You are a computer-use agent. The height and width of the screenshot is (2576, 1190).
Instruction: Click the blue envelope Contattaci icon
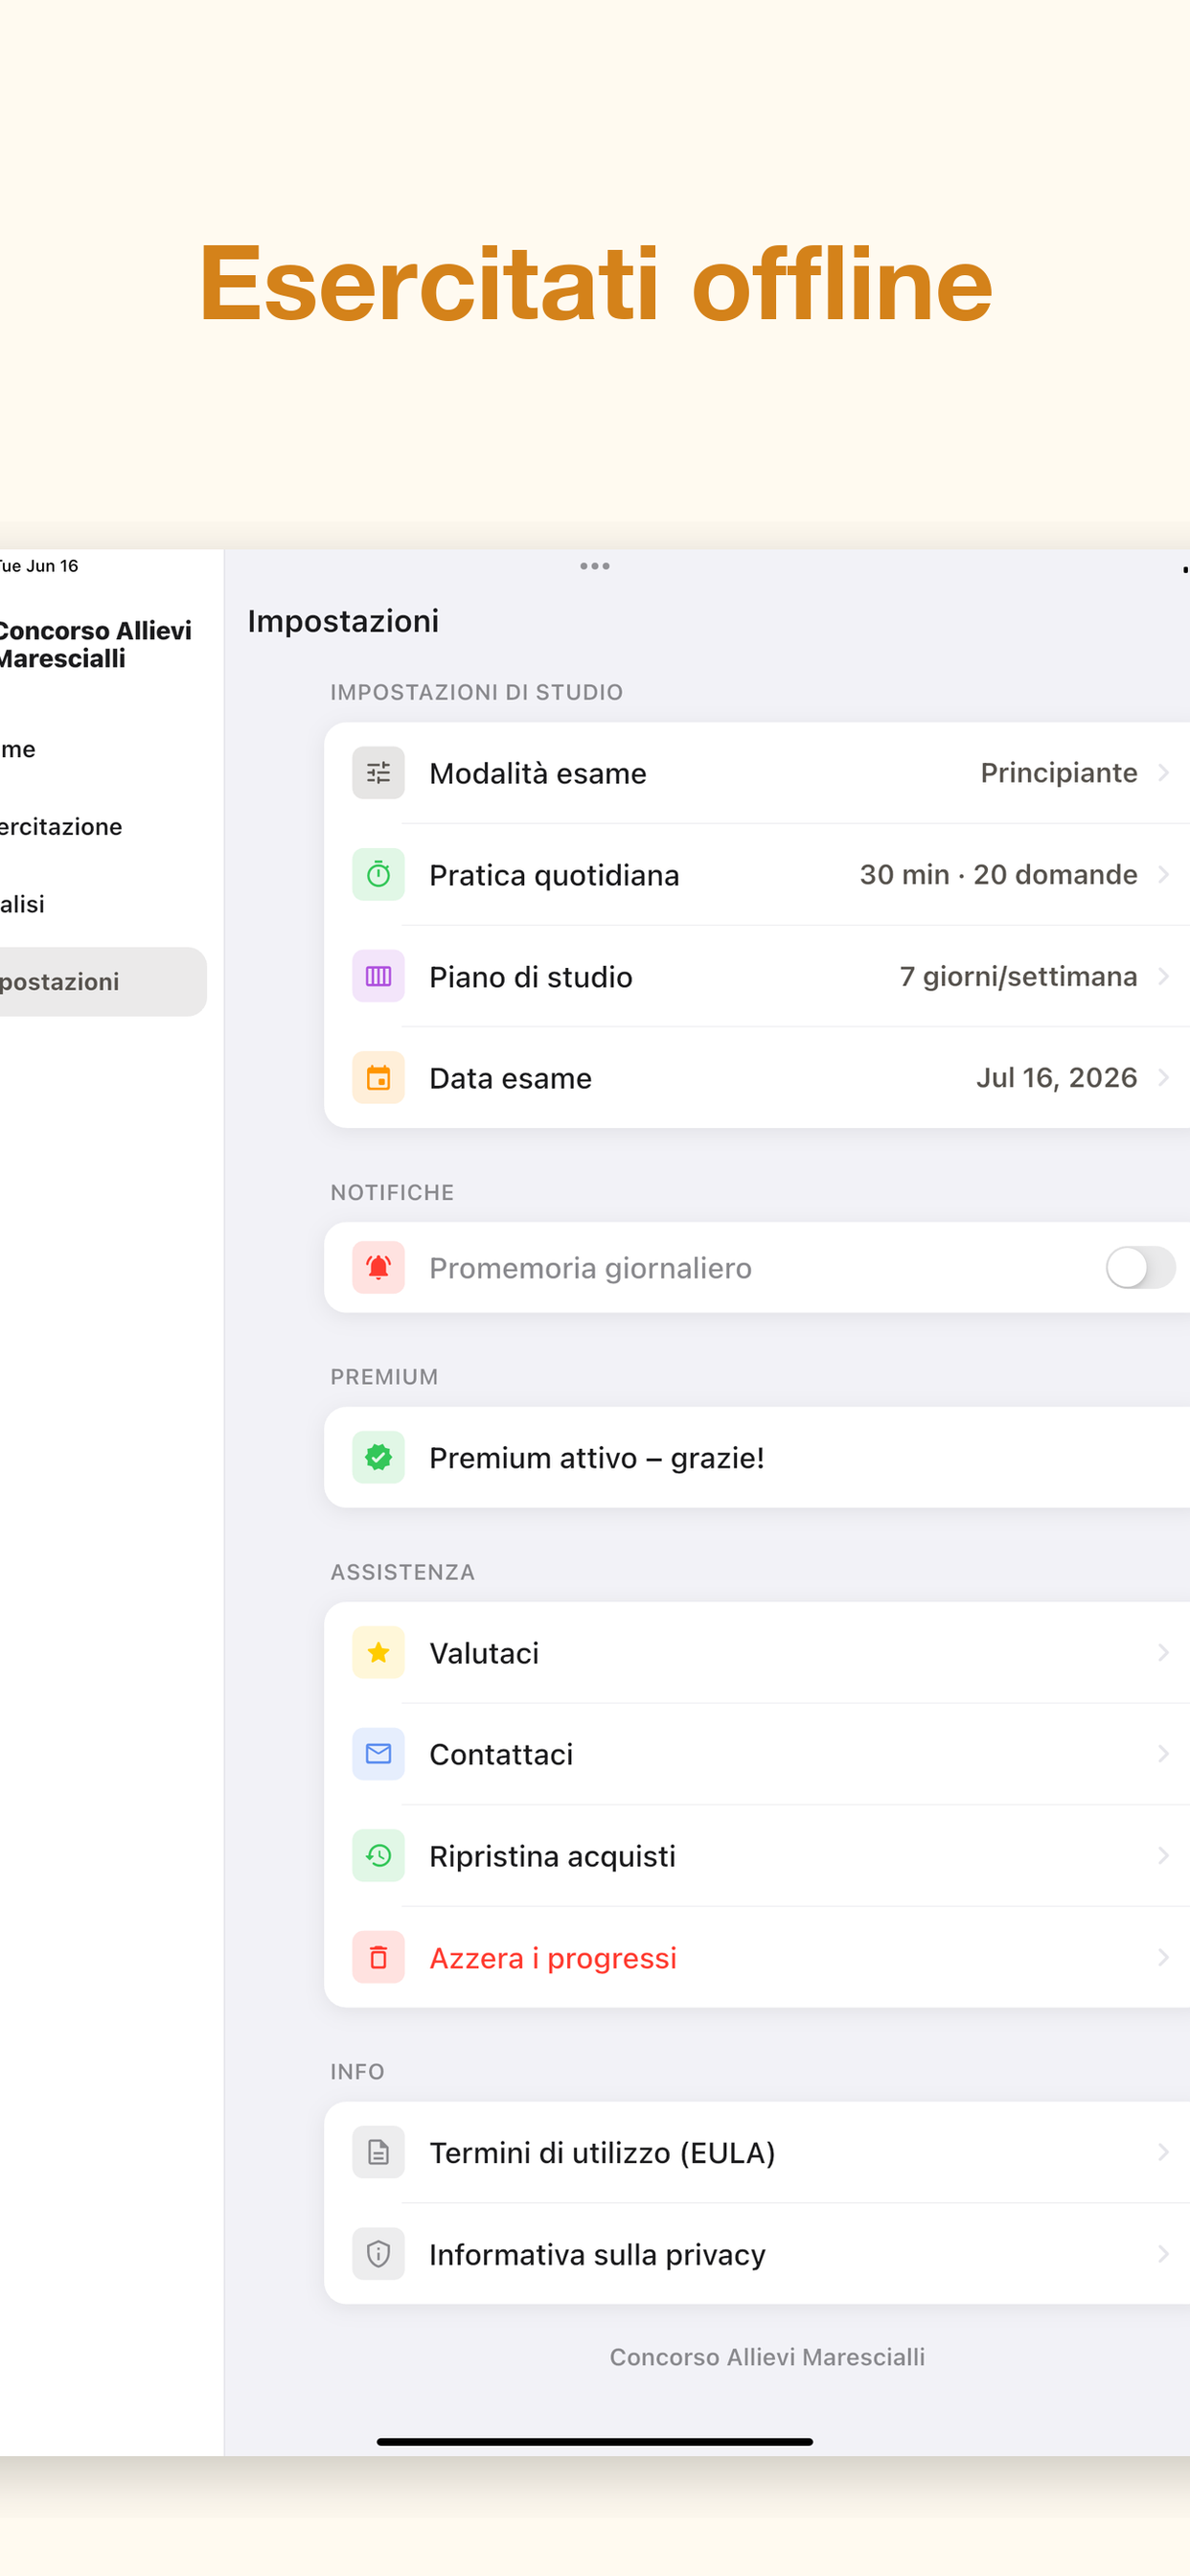coord(378,1754)
